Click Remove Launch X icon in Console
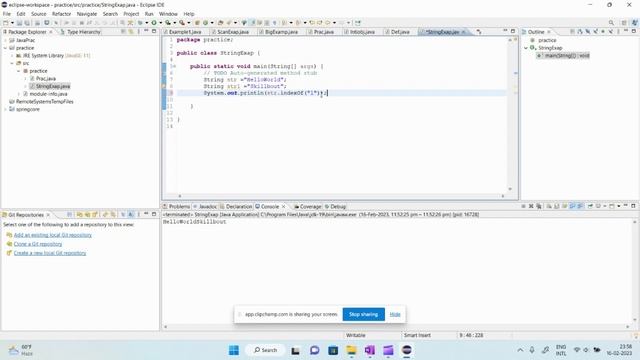The image size is (640, 360). [531, 206]
